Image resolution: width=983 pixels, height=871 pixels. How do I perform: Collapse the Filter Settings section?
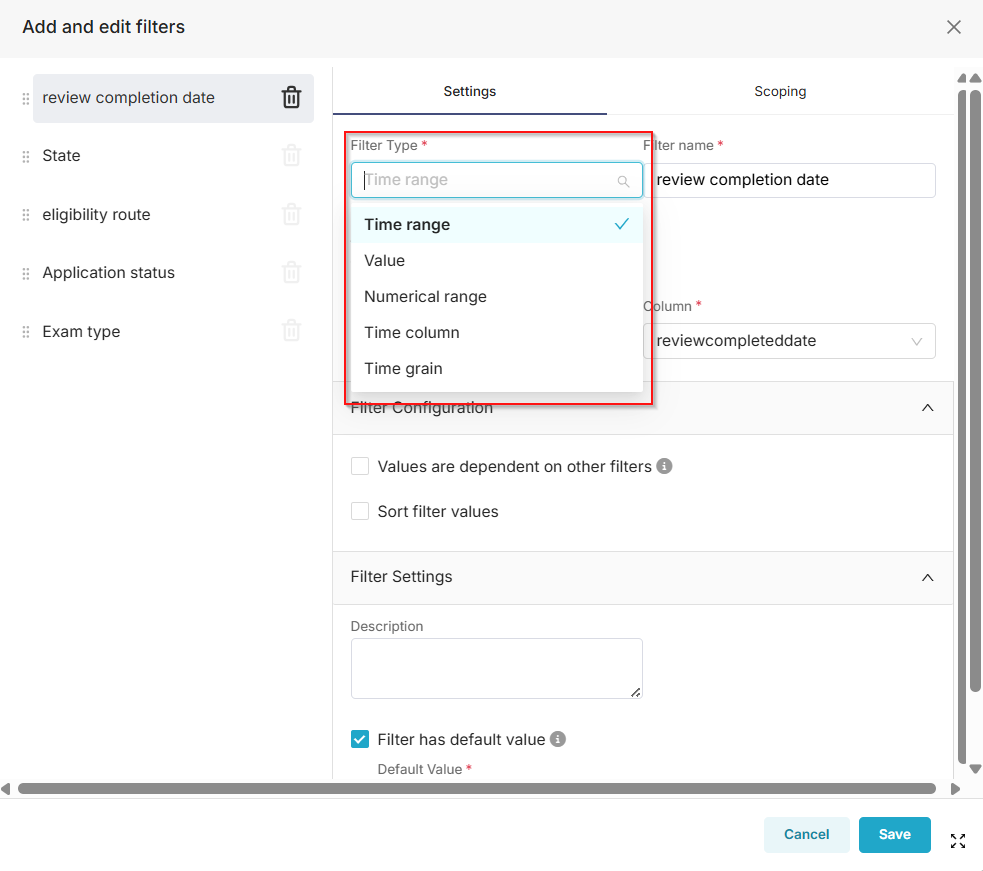coord(927,577)
